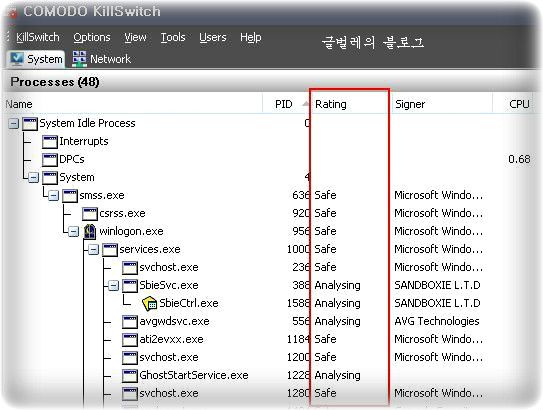Select the SbieCtrl.exe process name
Viewport: 543px width, 410px height.
(189, 303)
